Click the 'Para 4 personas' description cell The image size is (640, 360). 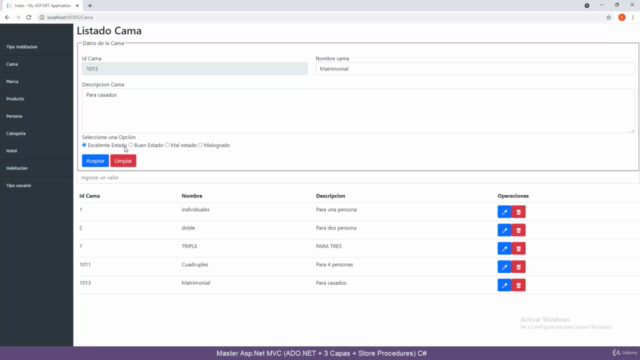pos(334,264)
